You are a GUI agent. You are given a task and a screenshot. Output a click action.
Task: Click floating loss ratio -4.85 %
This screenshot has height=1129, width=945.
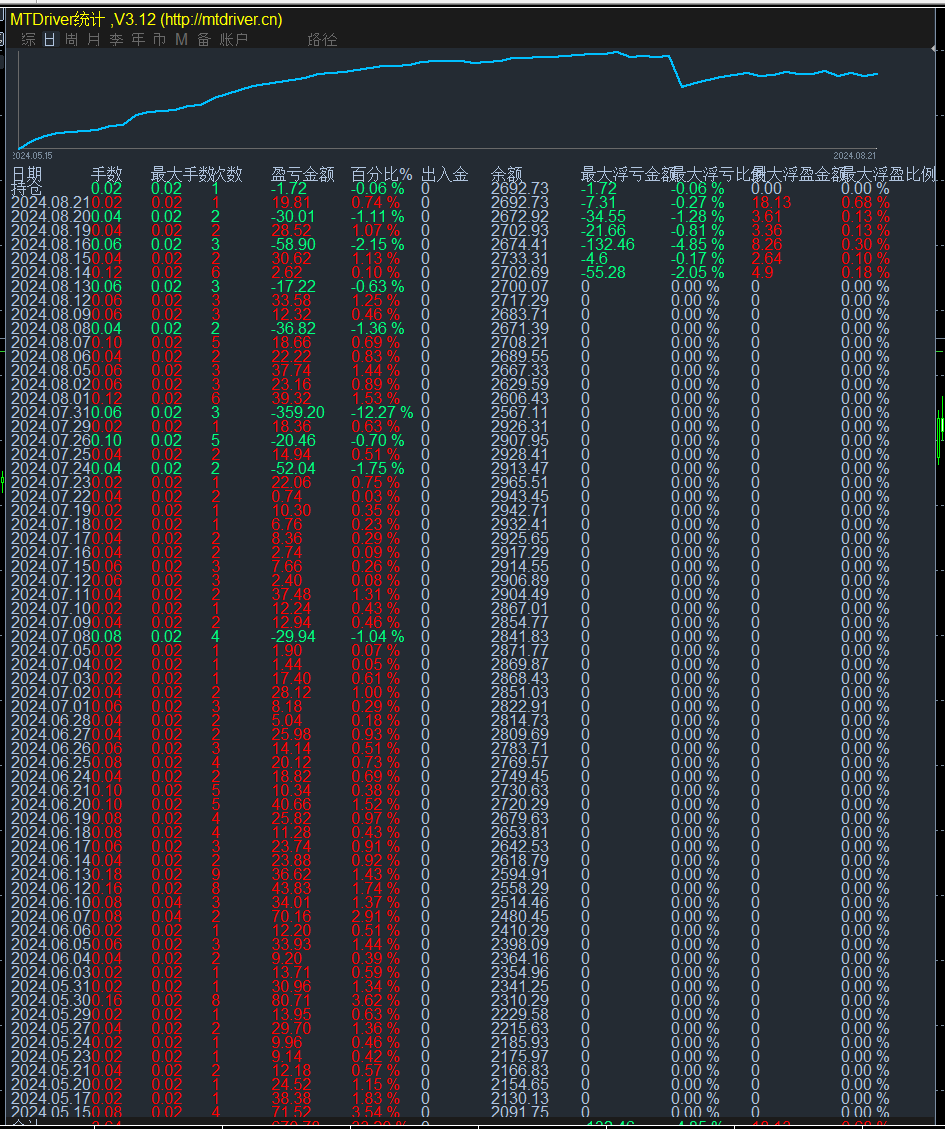[x=697, y=244]
